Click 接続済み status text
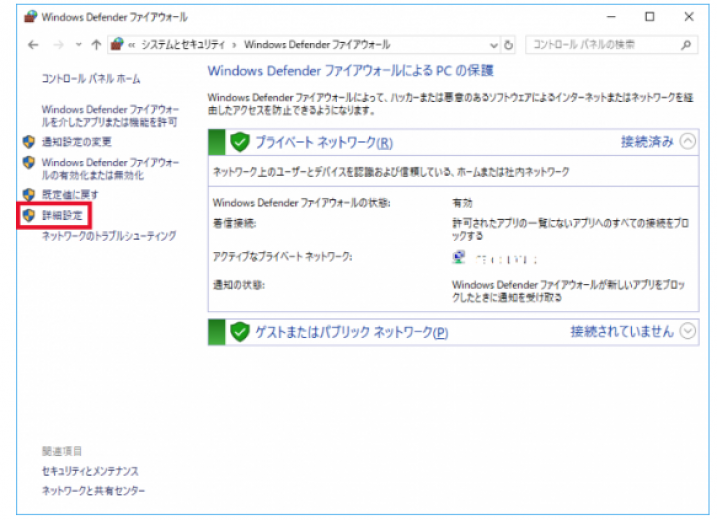The image size is (717, 520). [x=647, y=142]
